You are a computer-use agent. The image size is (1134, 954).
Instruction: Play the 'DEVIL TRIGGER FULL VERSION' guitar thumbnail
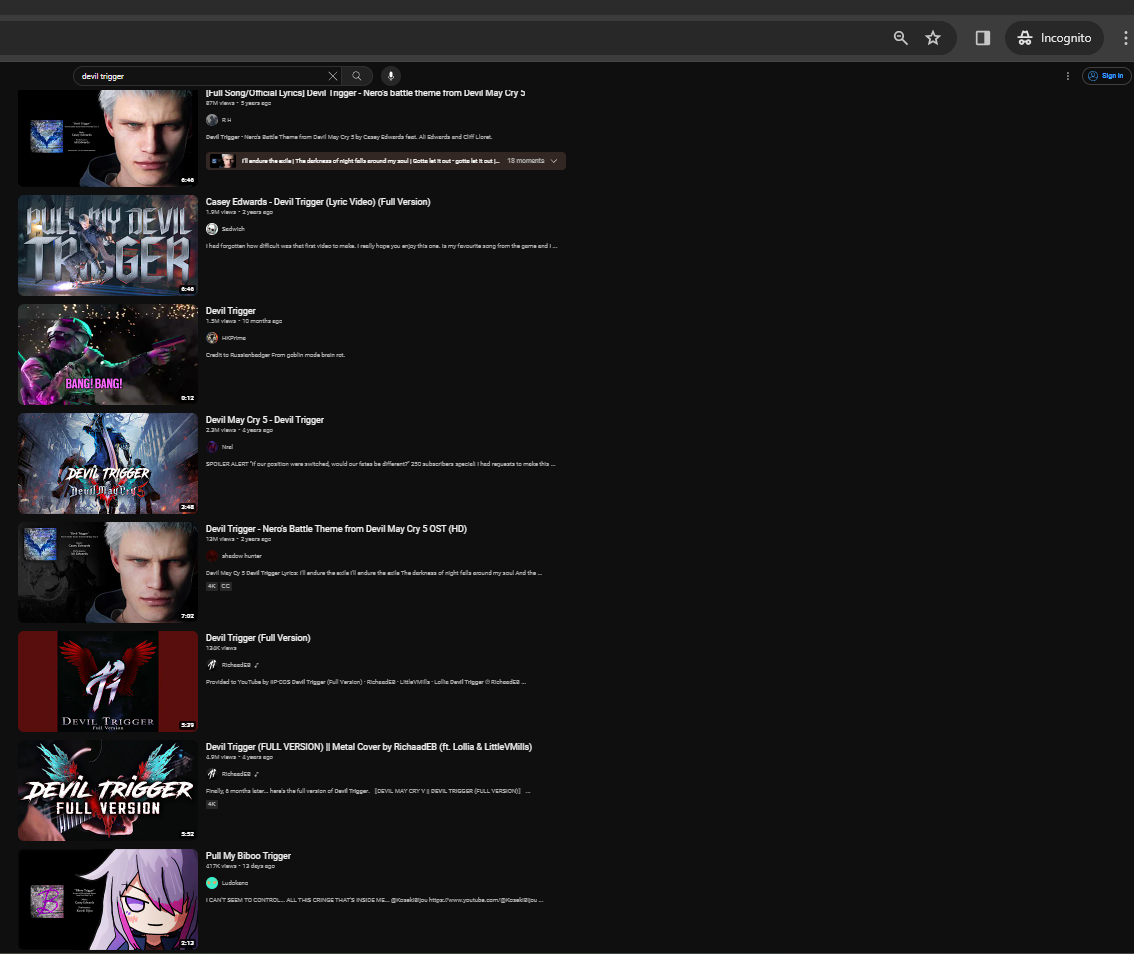click(108, 791)
